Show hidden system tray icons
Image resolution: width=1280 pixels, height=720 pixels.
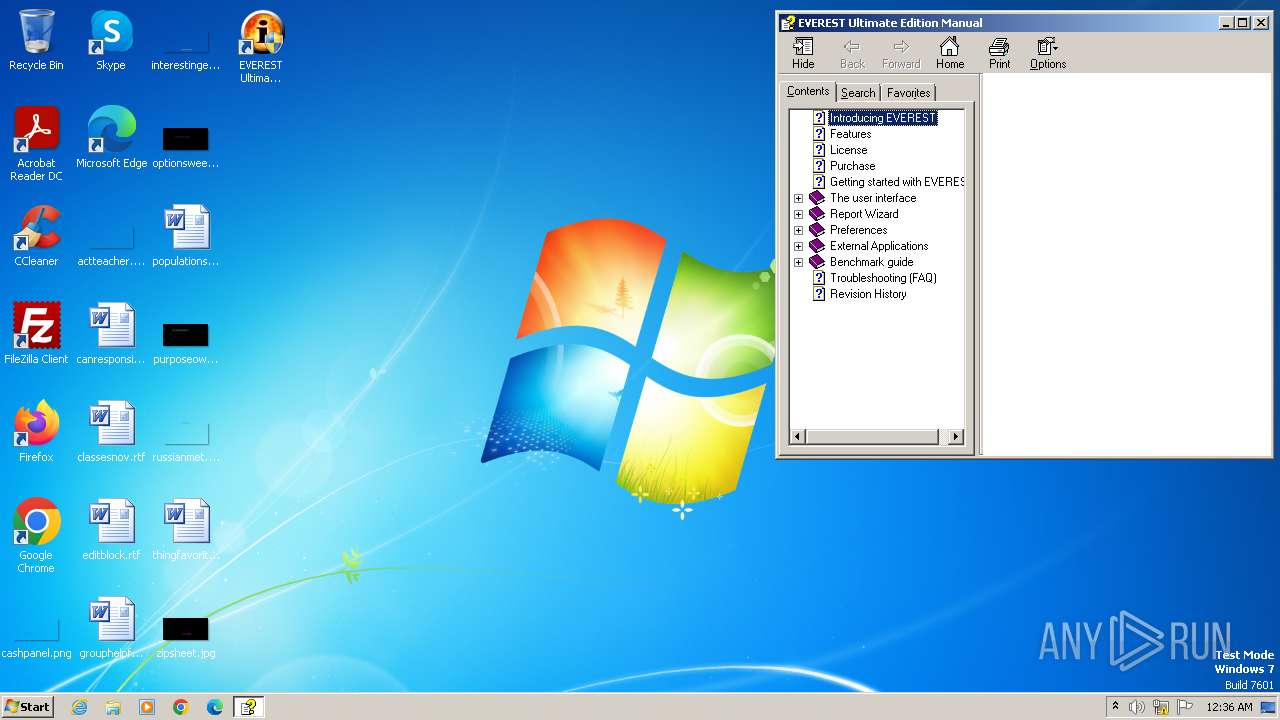coord(1115,707)
